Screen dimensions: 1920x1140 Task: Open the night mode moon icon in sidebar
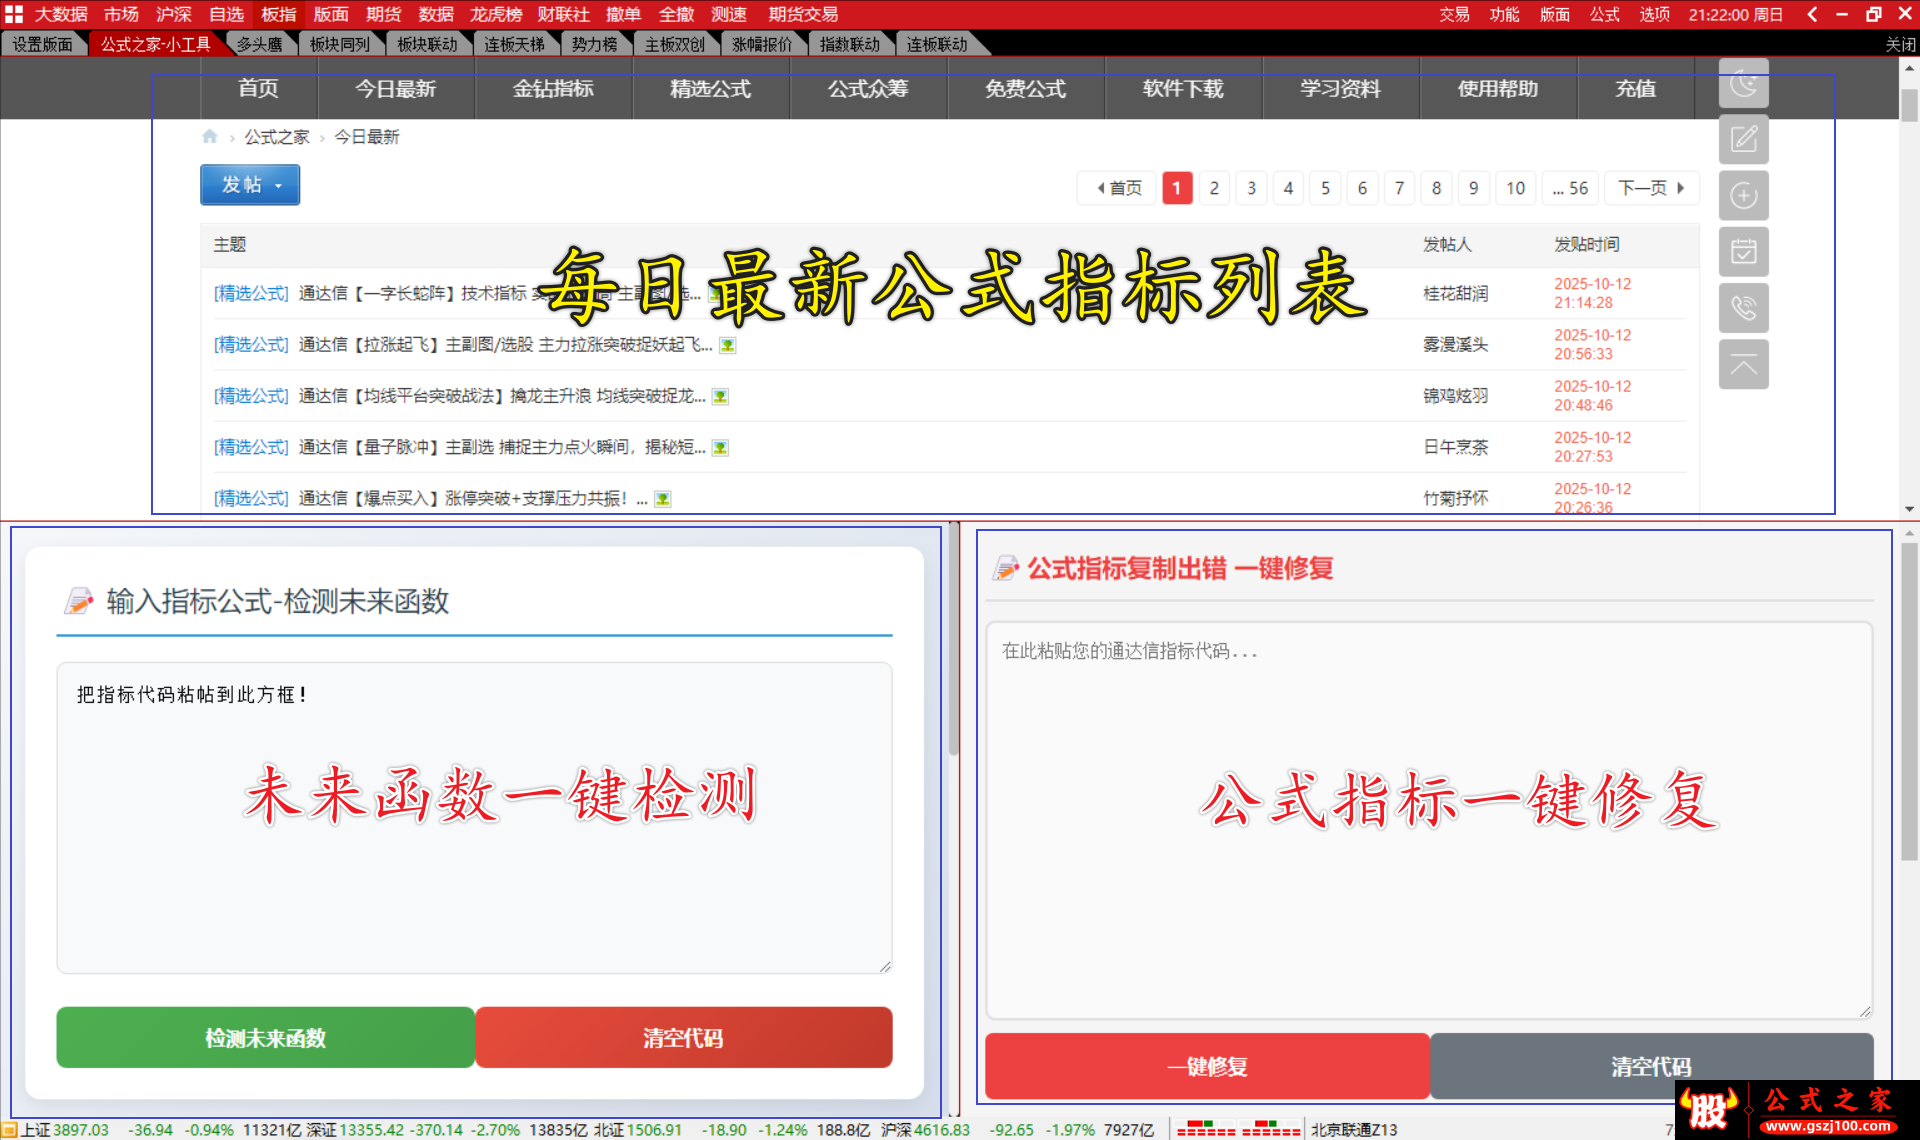point(1743,83)
